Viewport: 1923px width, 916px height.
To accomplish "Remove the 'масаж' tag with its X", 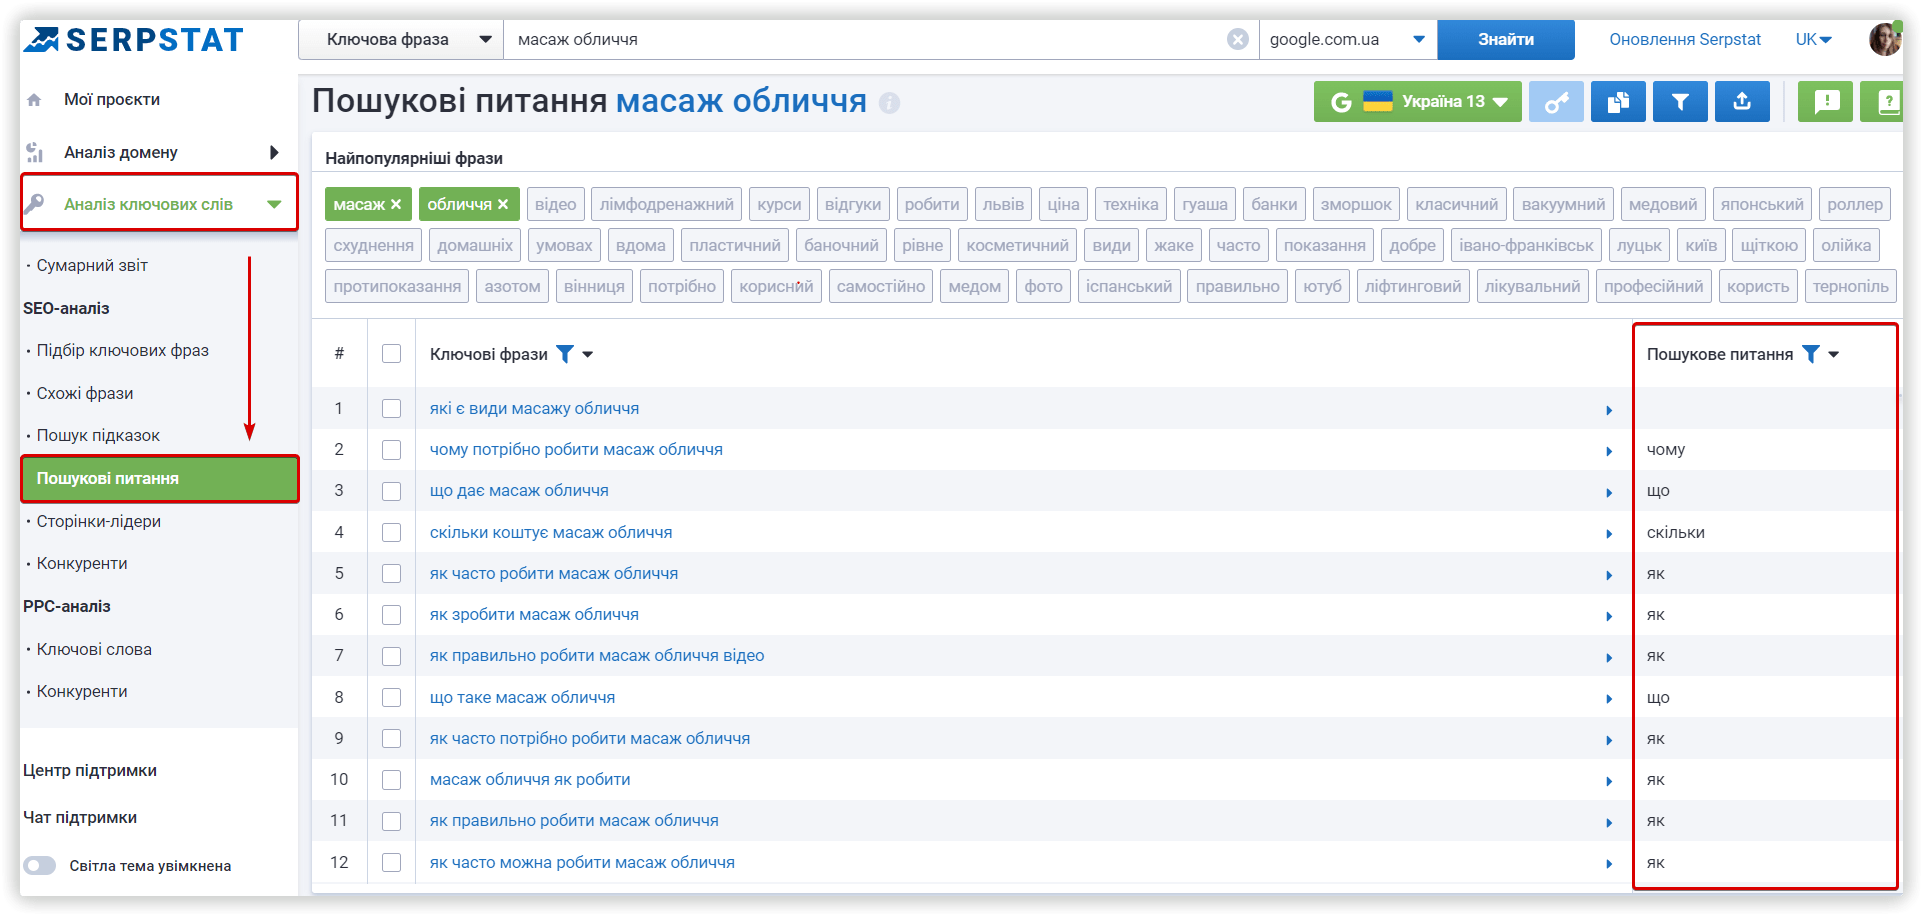I will [x=396, y=204].
